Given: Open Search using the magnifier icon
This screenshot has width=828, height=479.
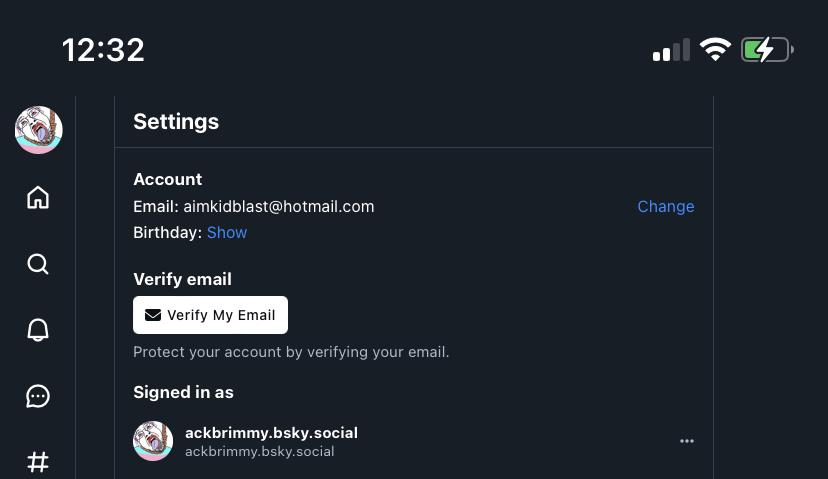Looking at the screenshot, I should 38,264.
